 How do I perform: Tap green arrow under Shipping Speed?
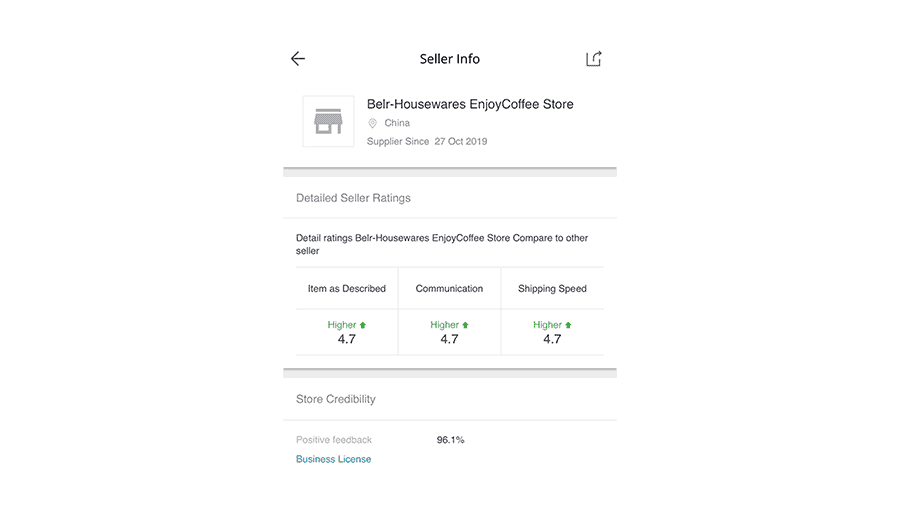tap(568, 325)
